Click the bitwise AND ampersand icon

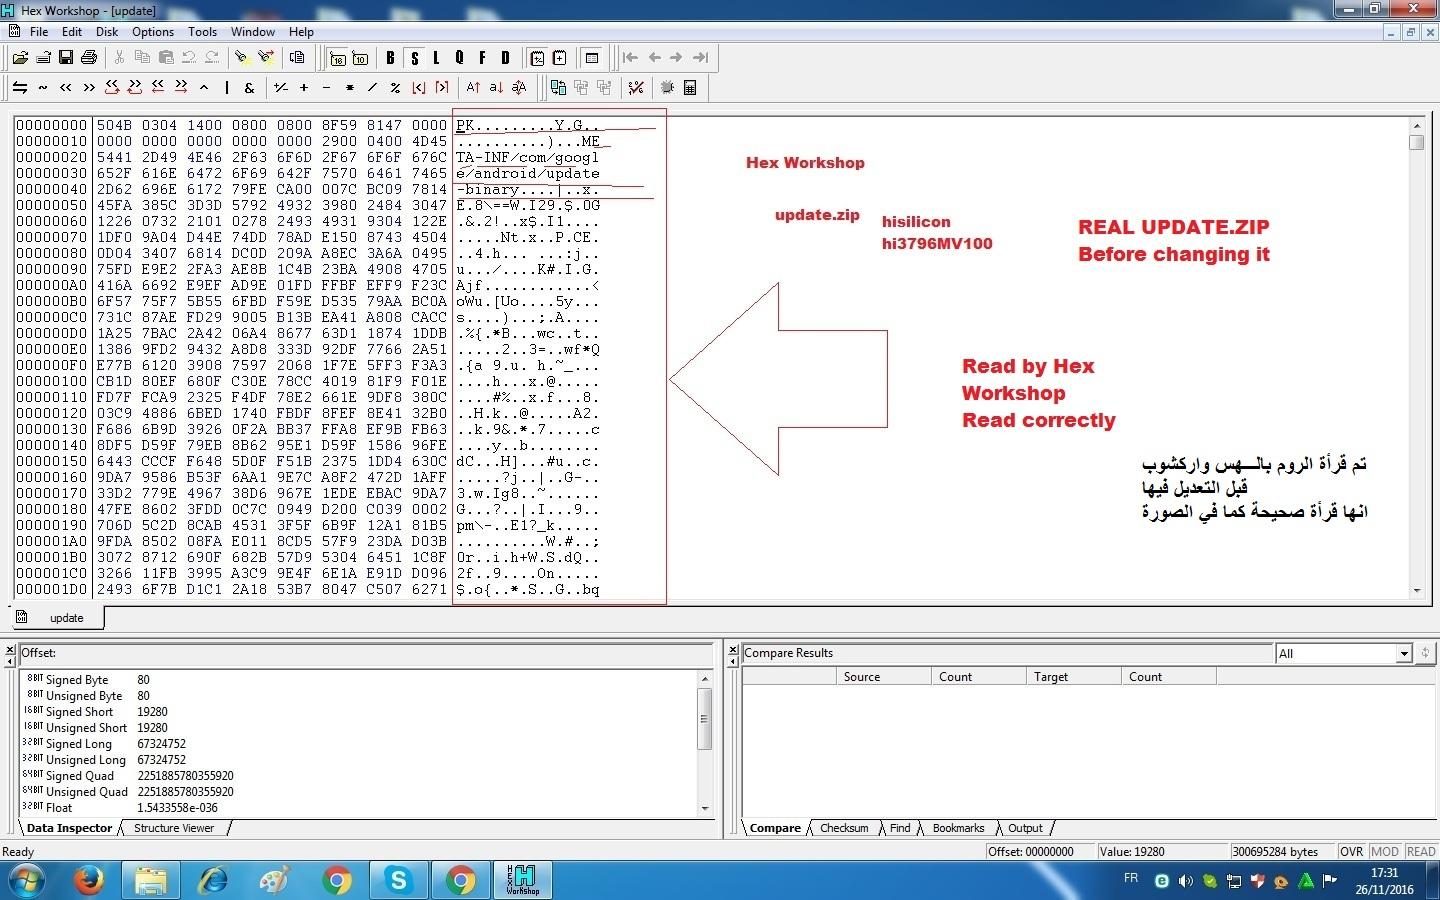249,88
